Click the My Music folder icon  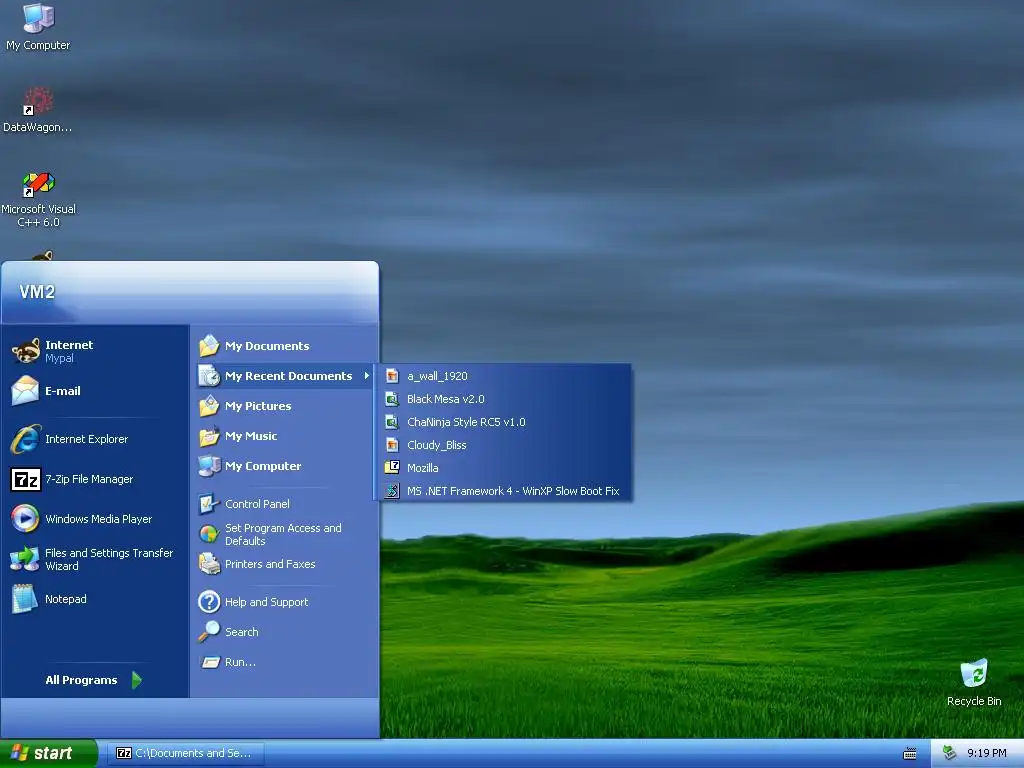[209, 436]
